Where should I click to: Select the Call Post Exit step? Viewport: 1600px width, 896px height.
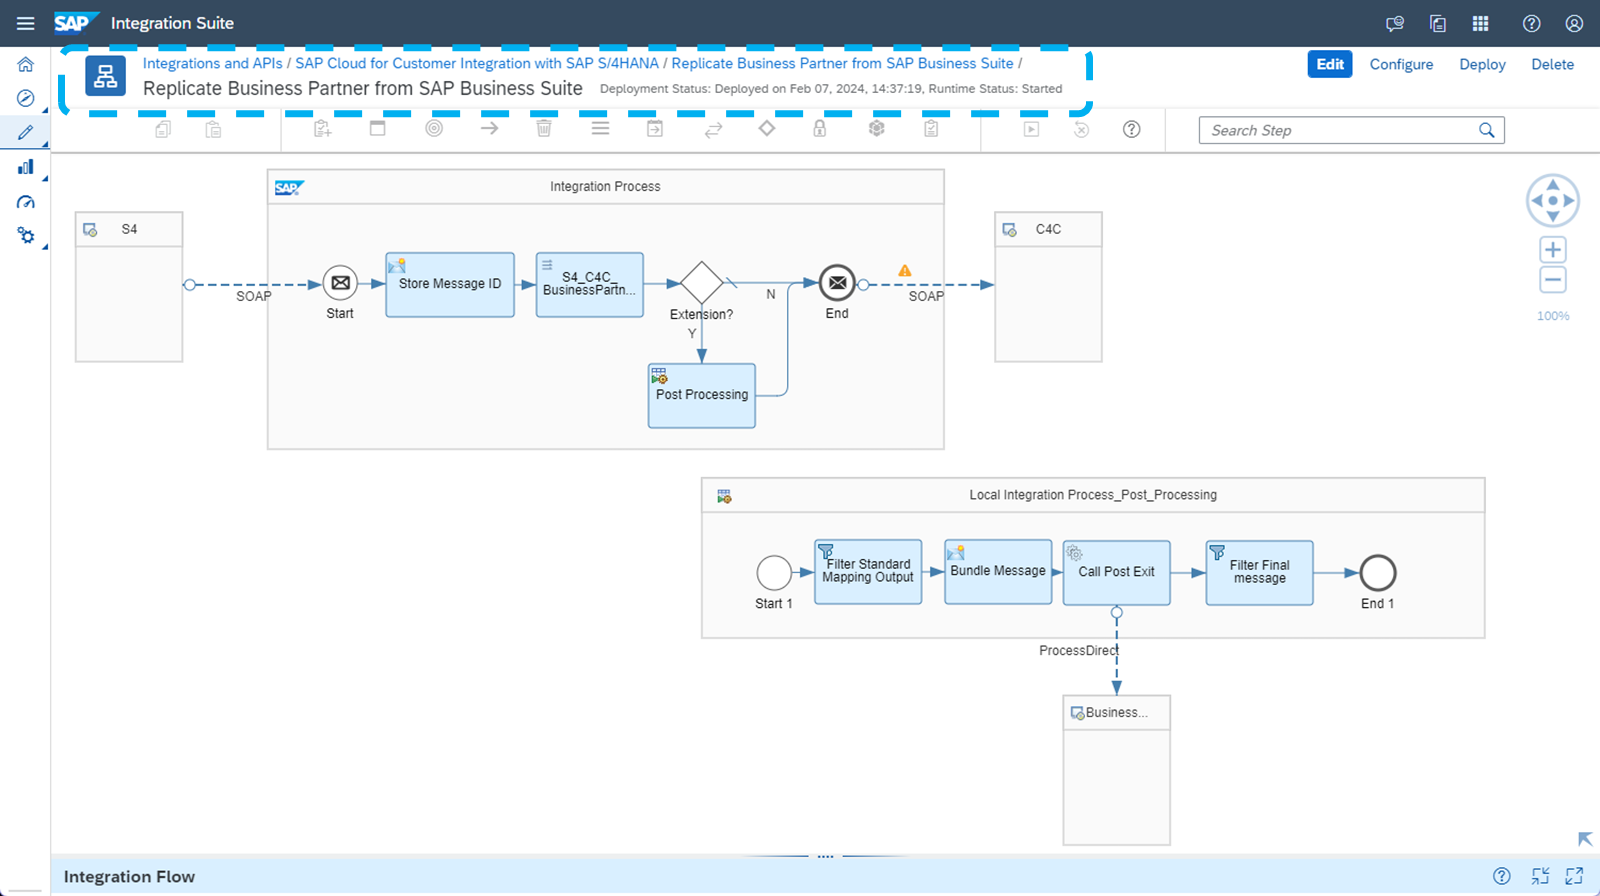point(1116,572)
